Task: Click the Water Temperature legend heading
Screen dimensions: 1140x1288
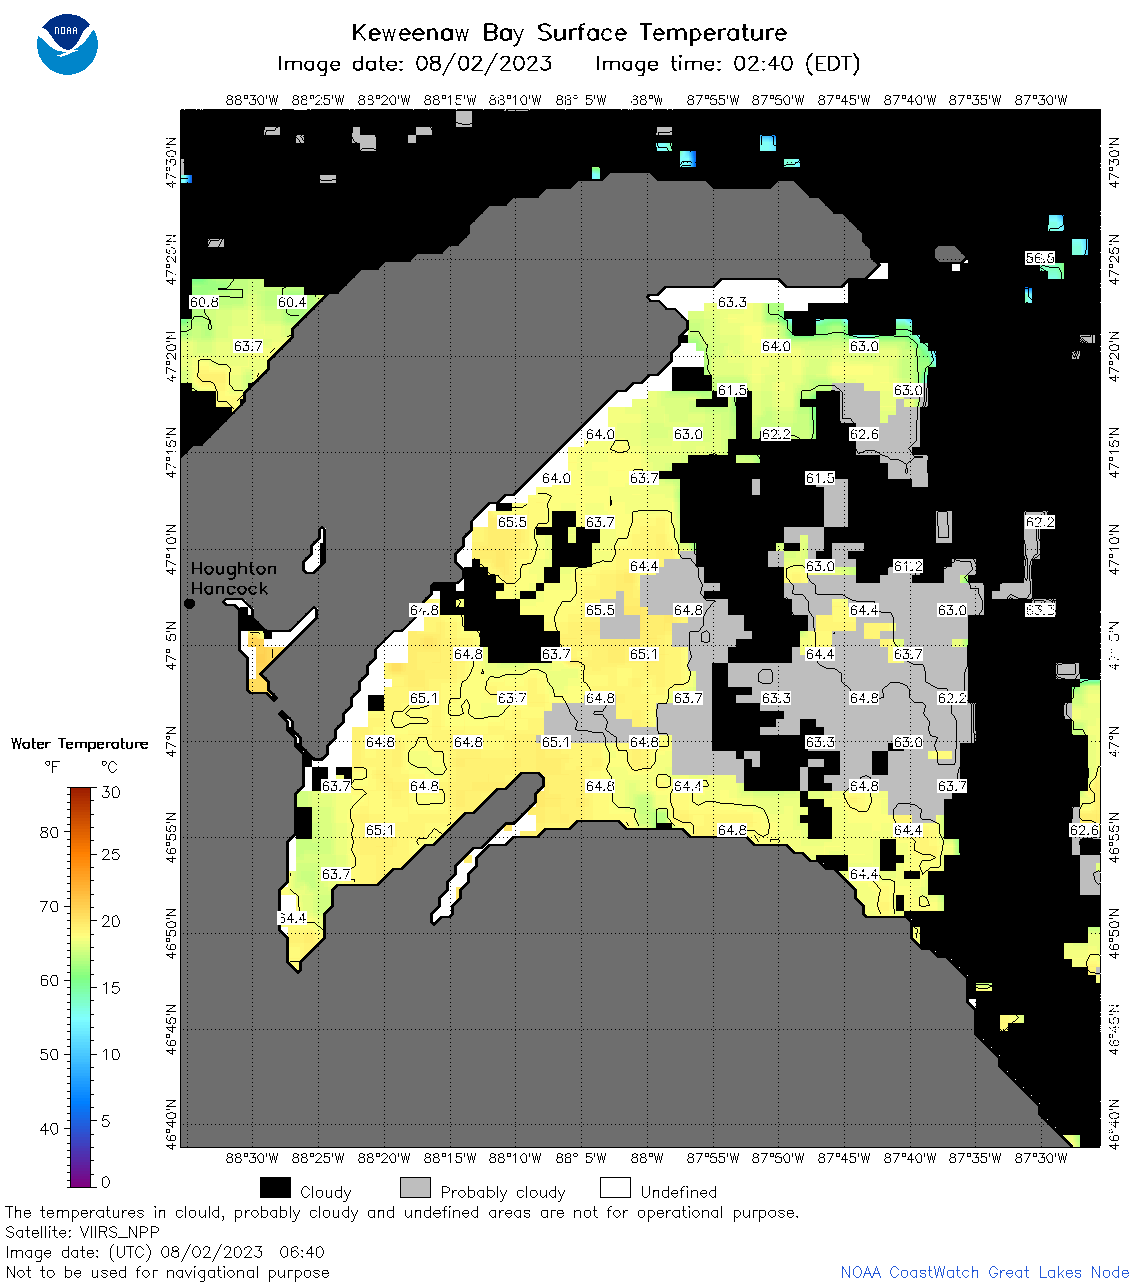Action: (79, 744)
